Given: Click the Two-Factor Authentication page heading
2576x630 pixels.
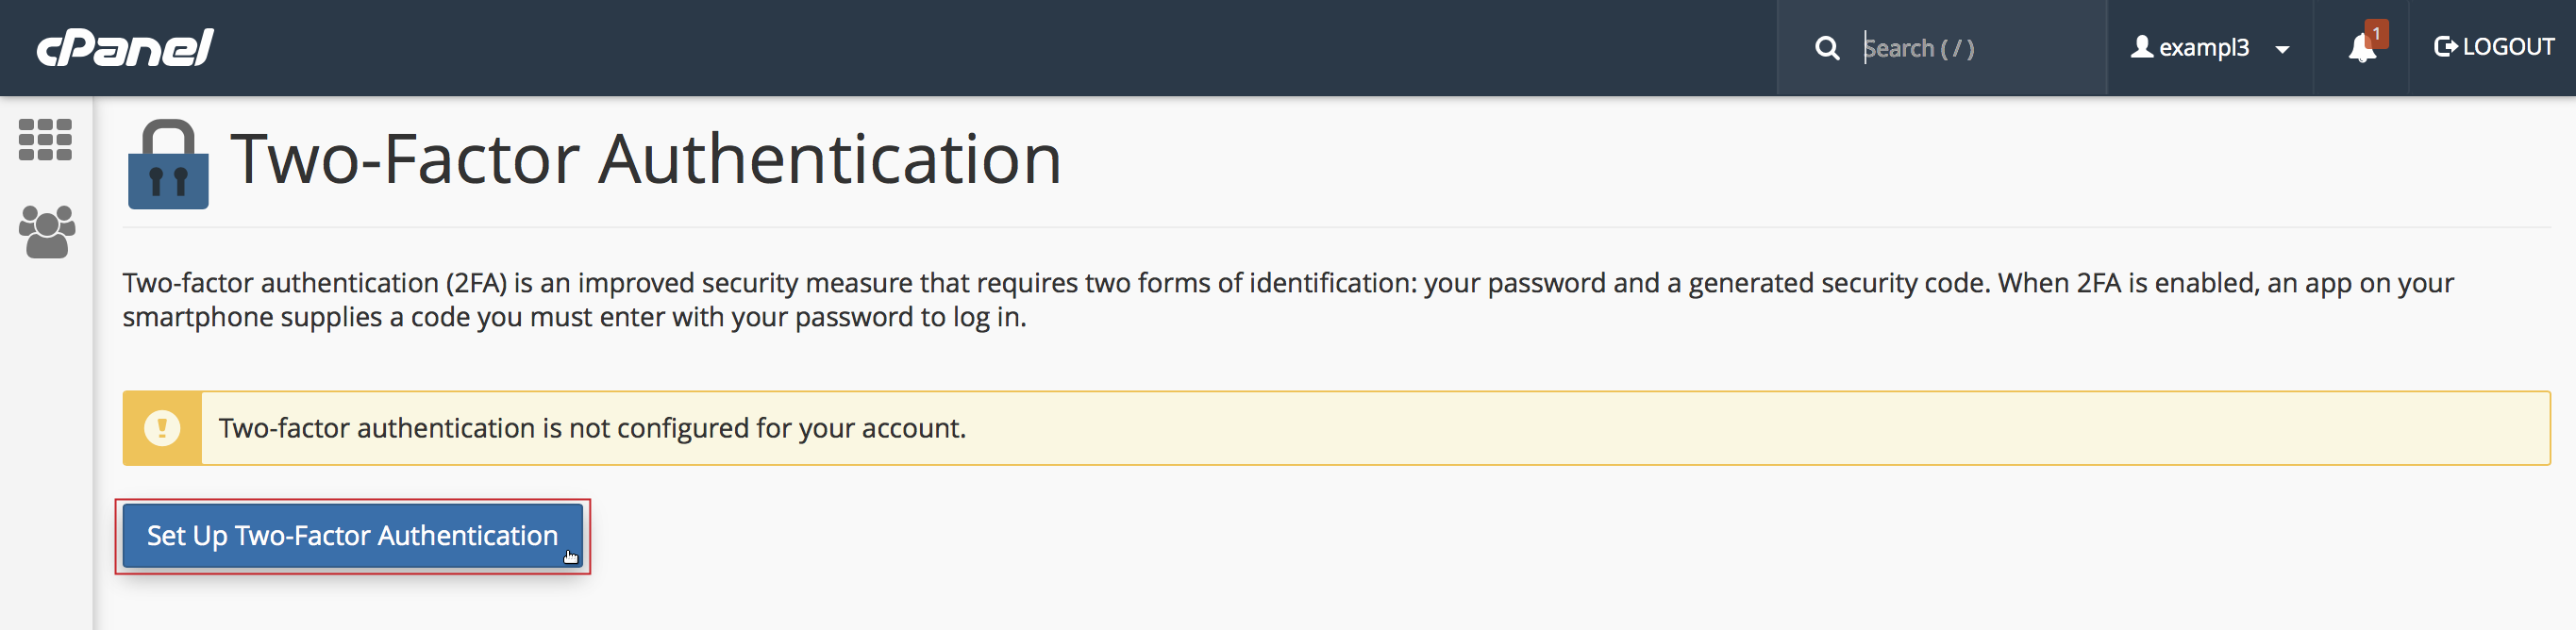Looking at the screenshot, I should tap(645, 159).
